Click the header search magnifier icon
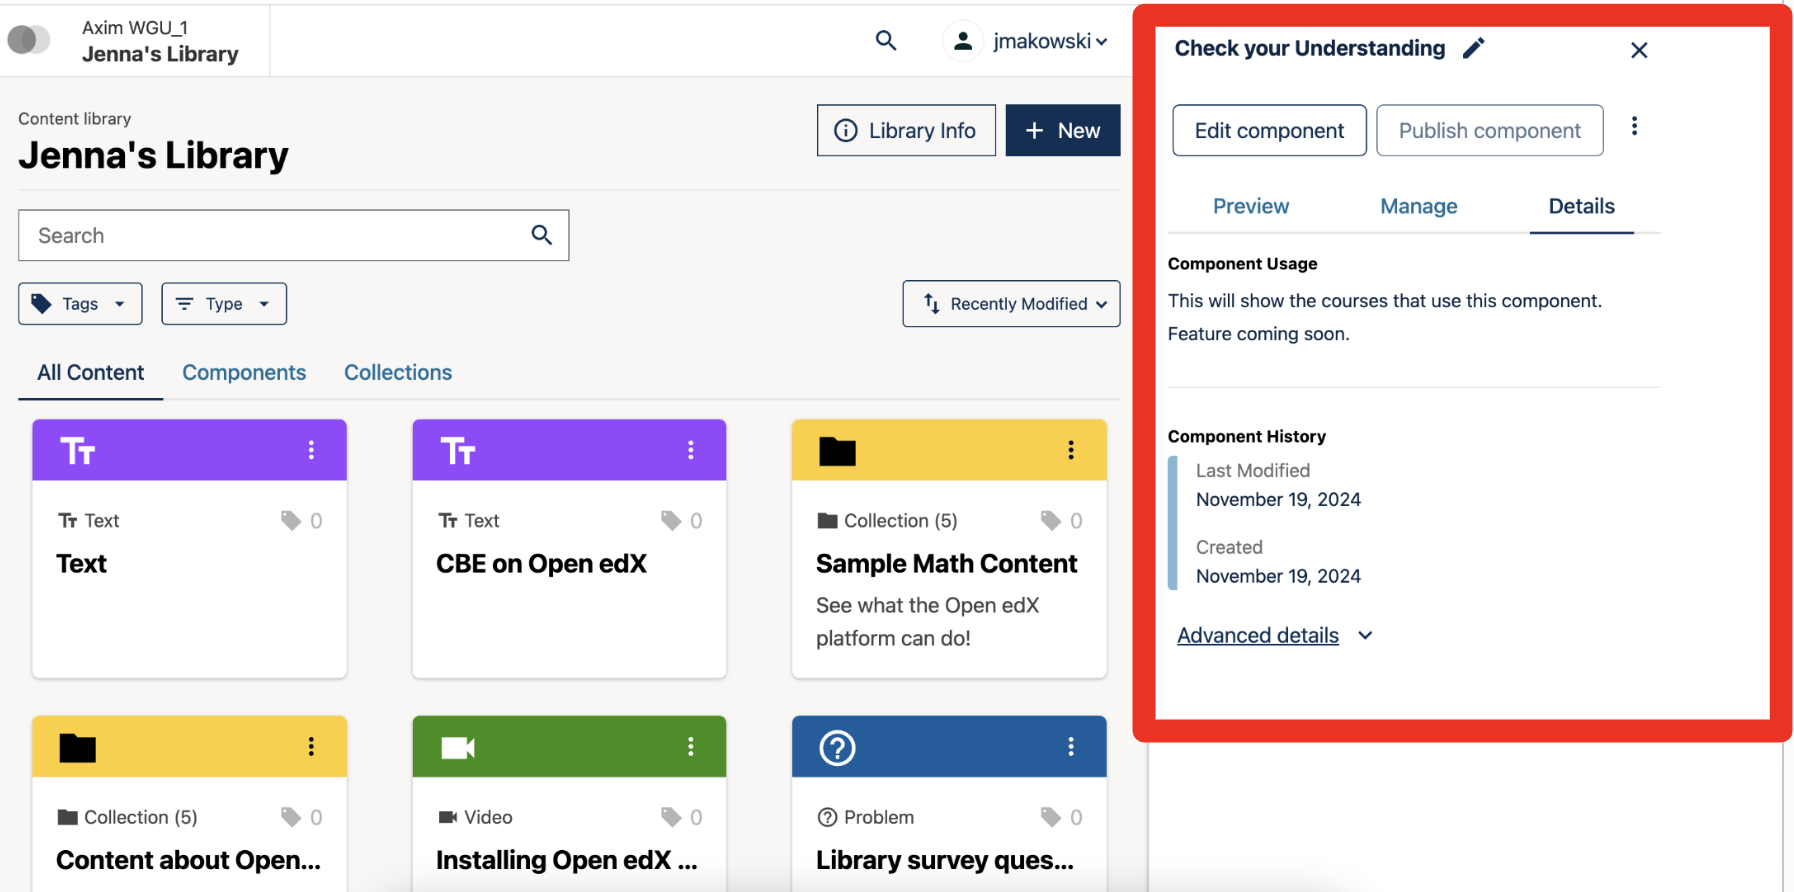 click(885, 41)
